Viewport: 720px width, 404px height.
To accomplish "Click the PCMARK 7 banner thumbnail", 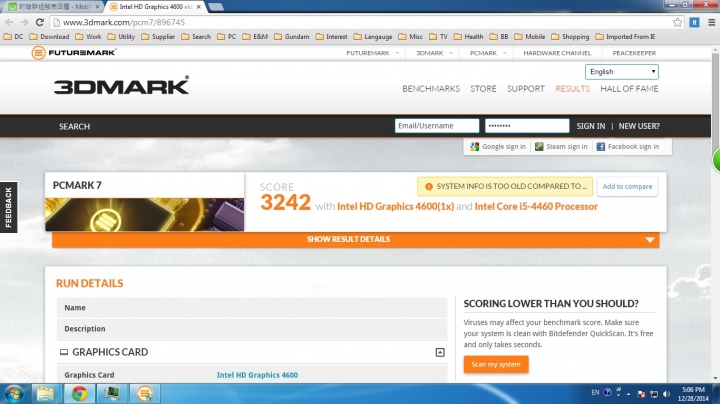I will (145, 214).
